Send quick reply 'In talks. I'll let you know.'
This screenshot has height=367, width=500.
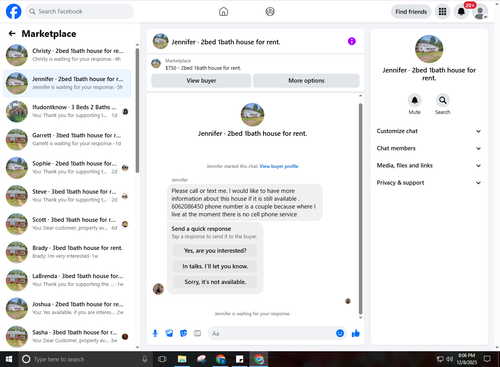[215, 266]
